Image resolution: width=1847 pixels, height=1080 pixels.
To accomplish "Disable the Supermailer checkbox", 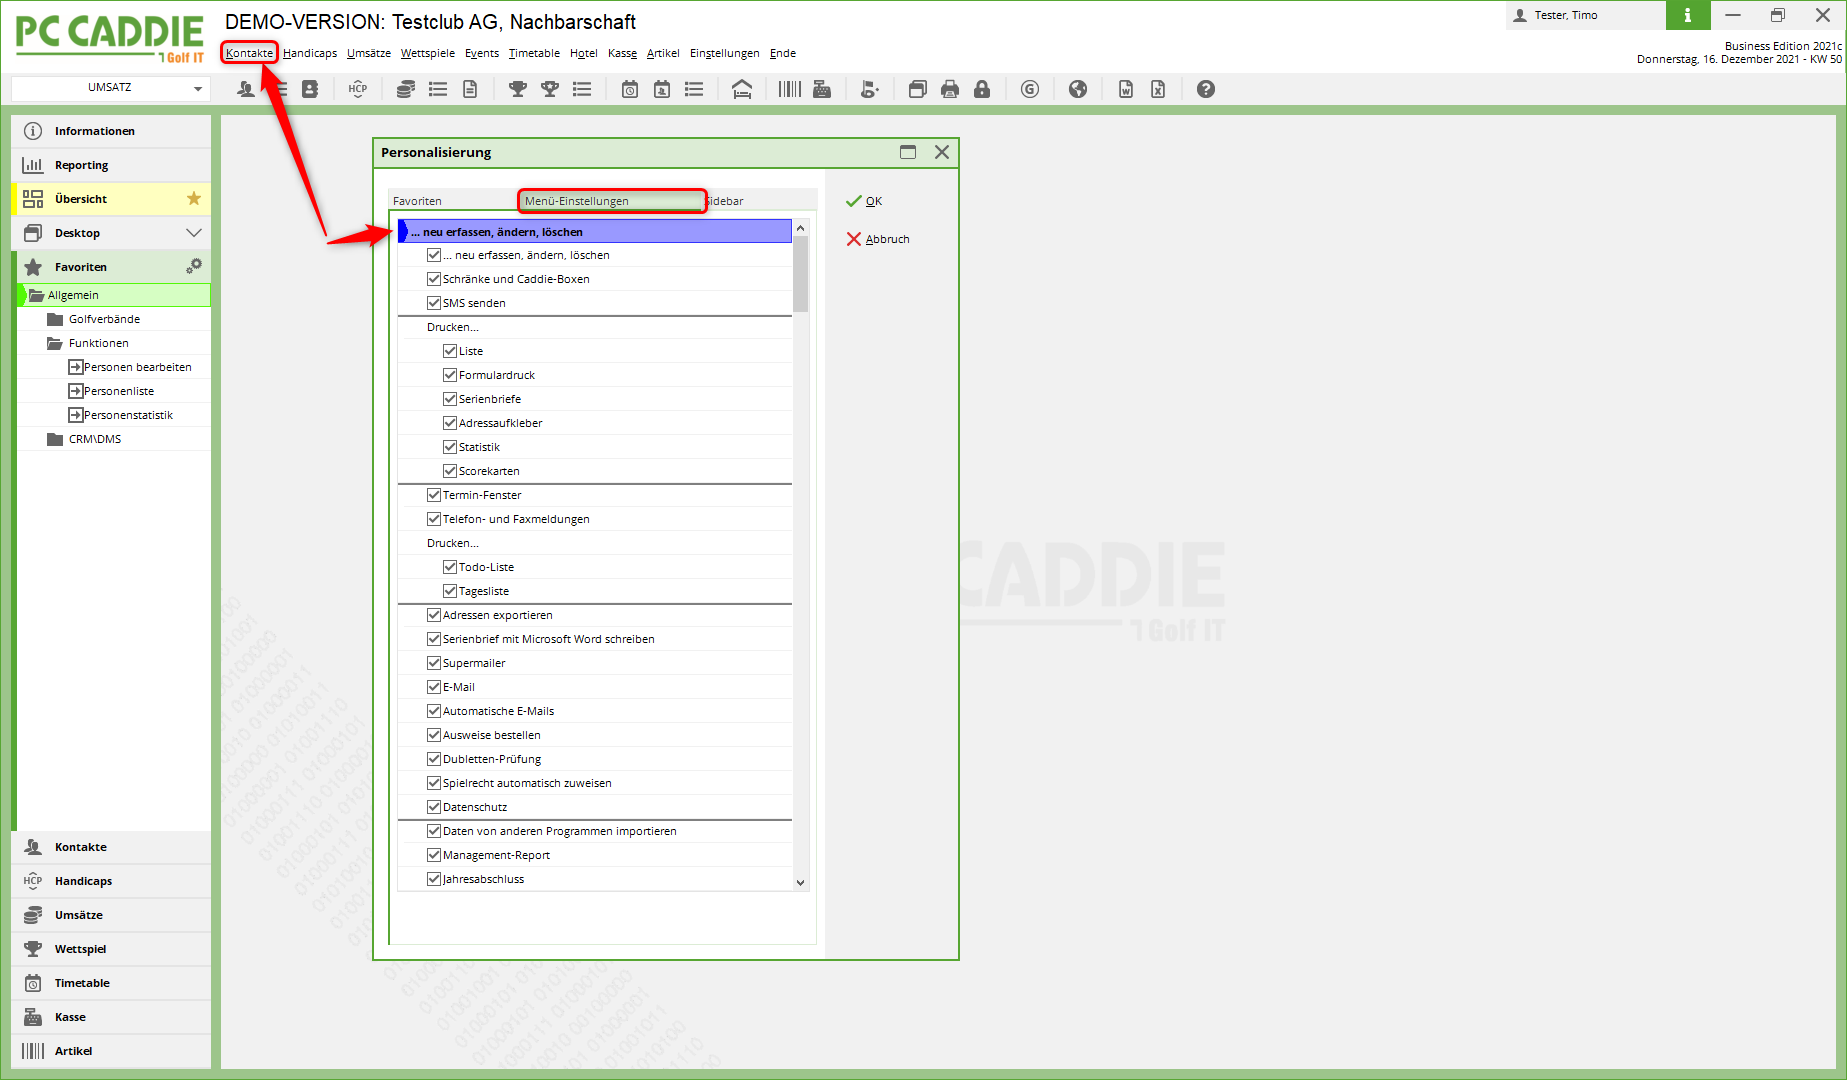I will pyautogui.click(x=434, y=663).
